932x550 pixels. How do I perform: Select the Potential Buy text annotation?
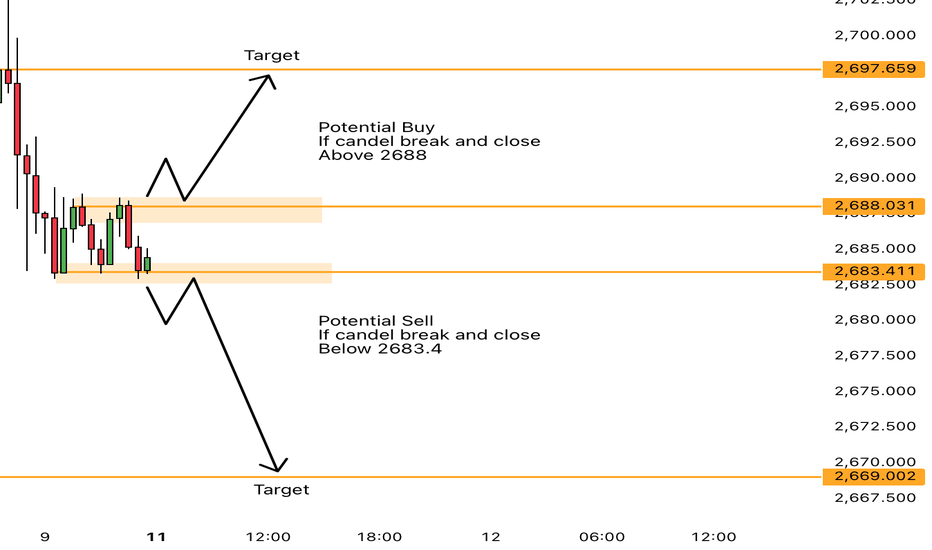click(x=429, y=141)
